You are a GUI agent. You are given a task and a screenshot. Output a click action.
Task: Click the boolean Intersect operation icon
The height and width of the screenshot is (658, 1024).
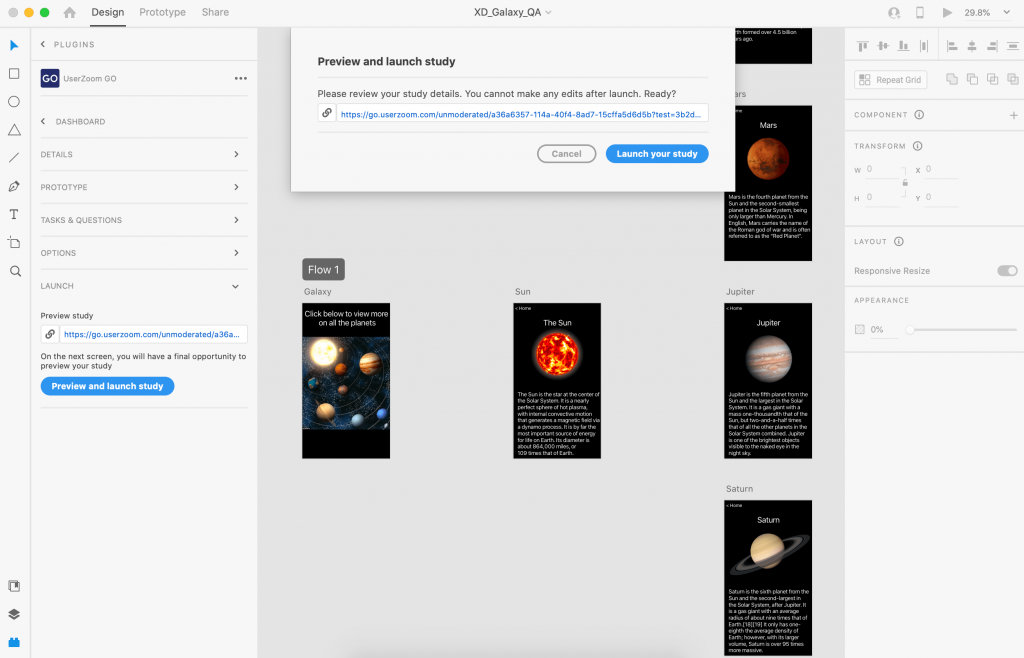coord(993,79)
